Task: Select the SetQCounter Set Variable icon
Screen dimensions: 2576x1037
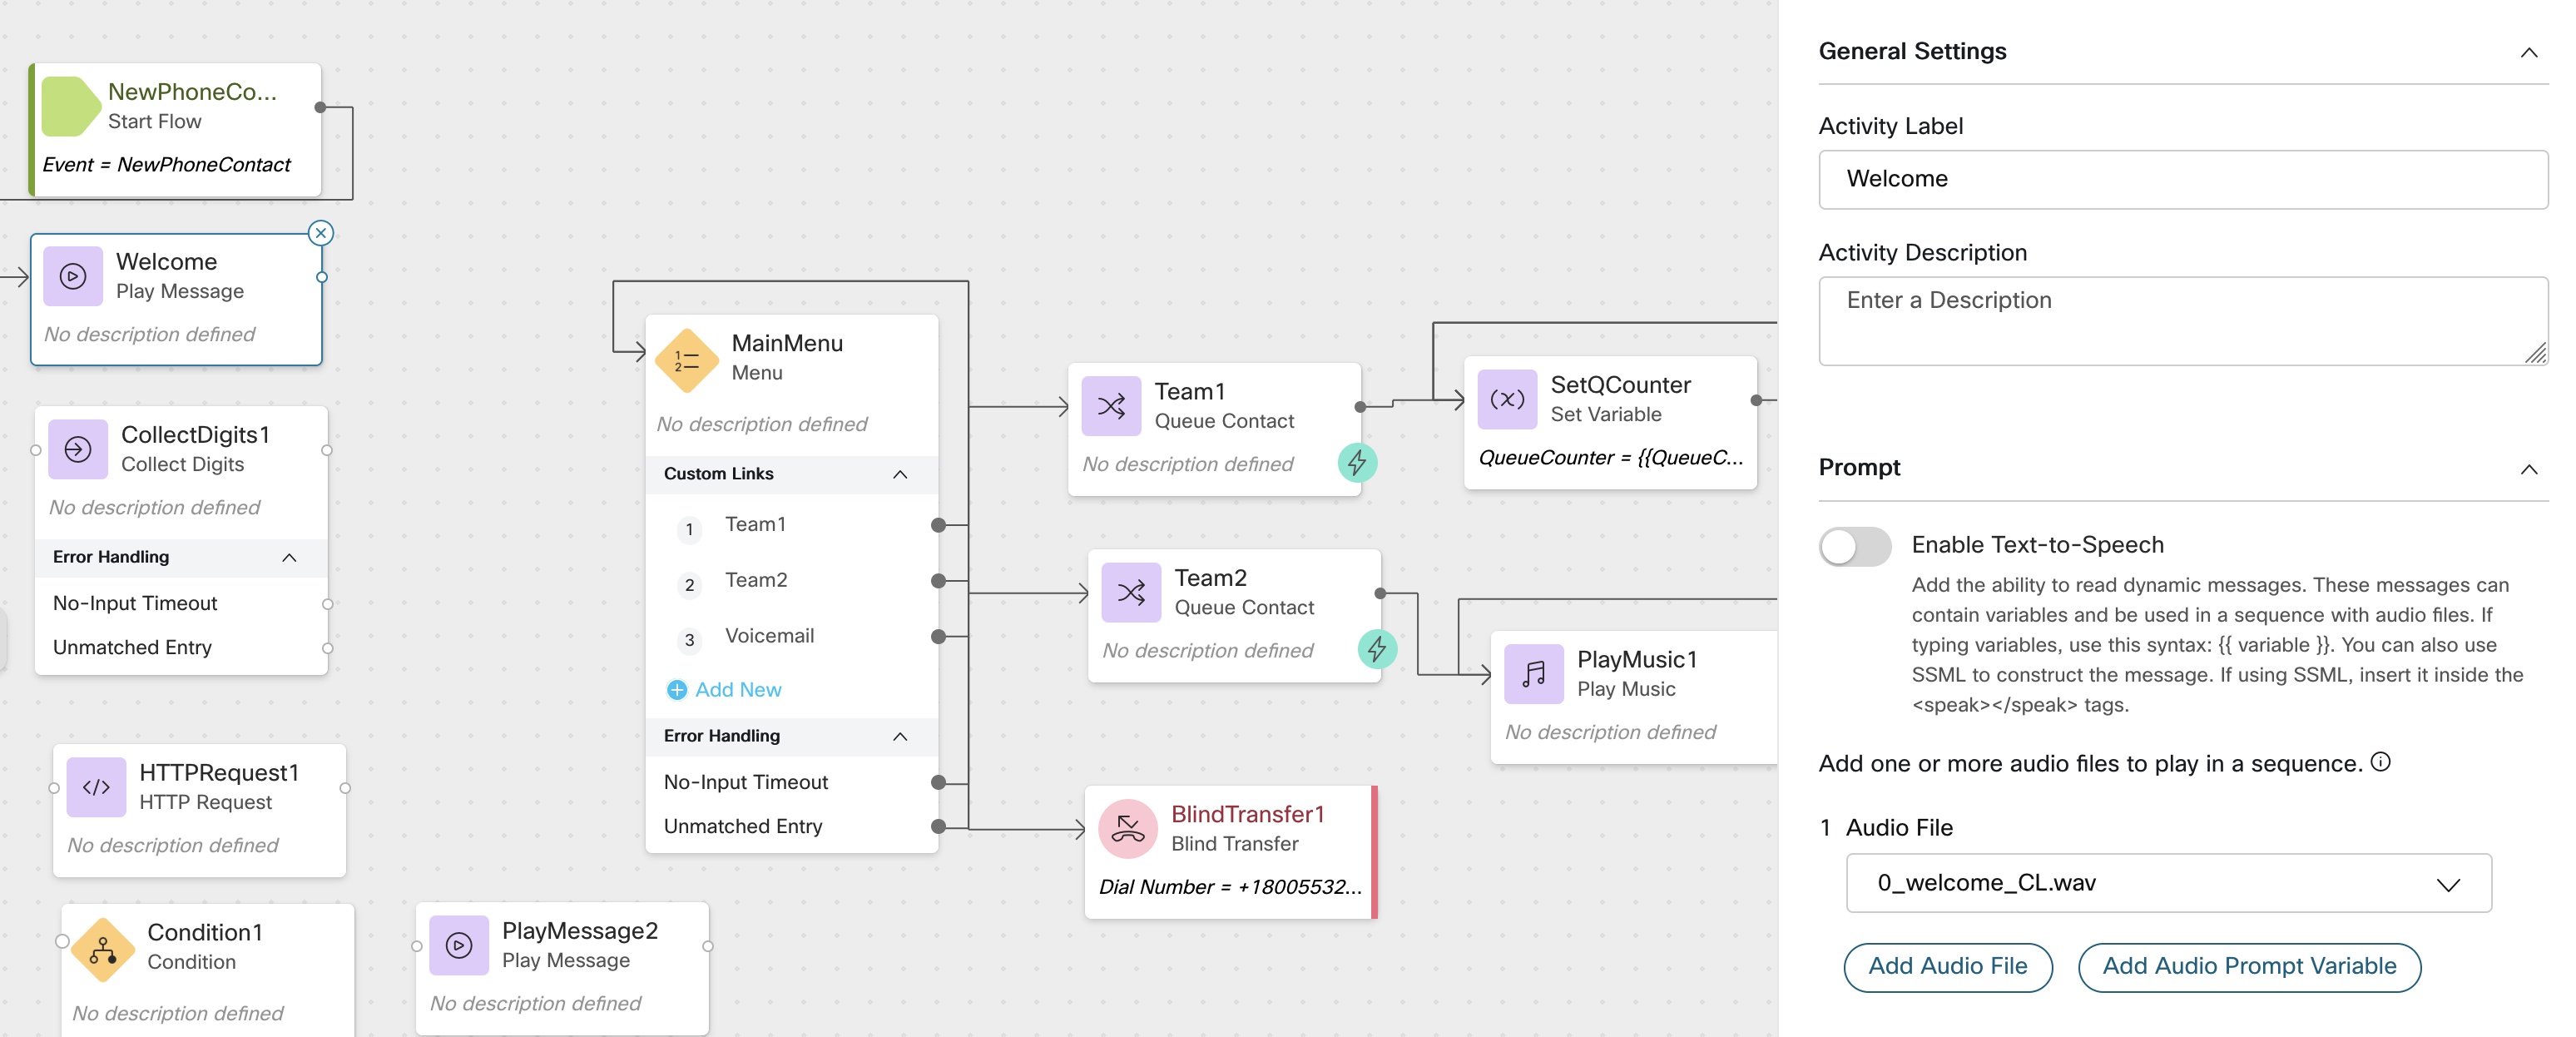Action: (1507, 399)
